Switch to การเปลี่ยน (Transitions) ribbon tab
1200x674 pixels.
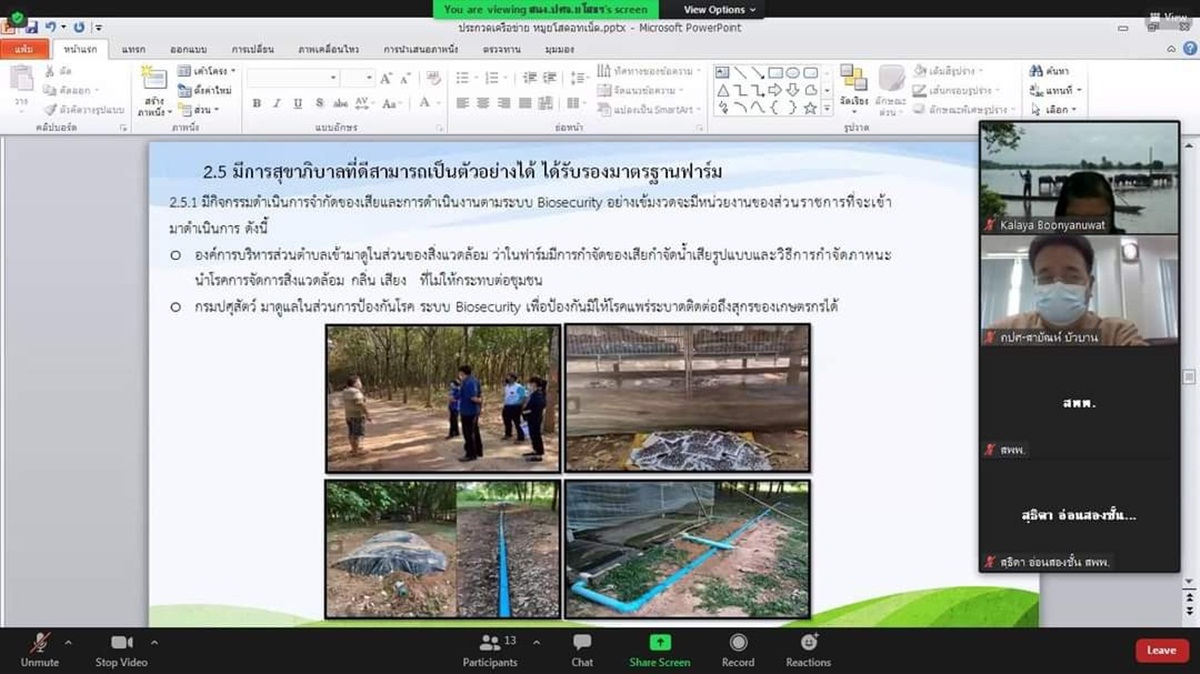coord(255,48)
